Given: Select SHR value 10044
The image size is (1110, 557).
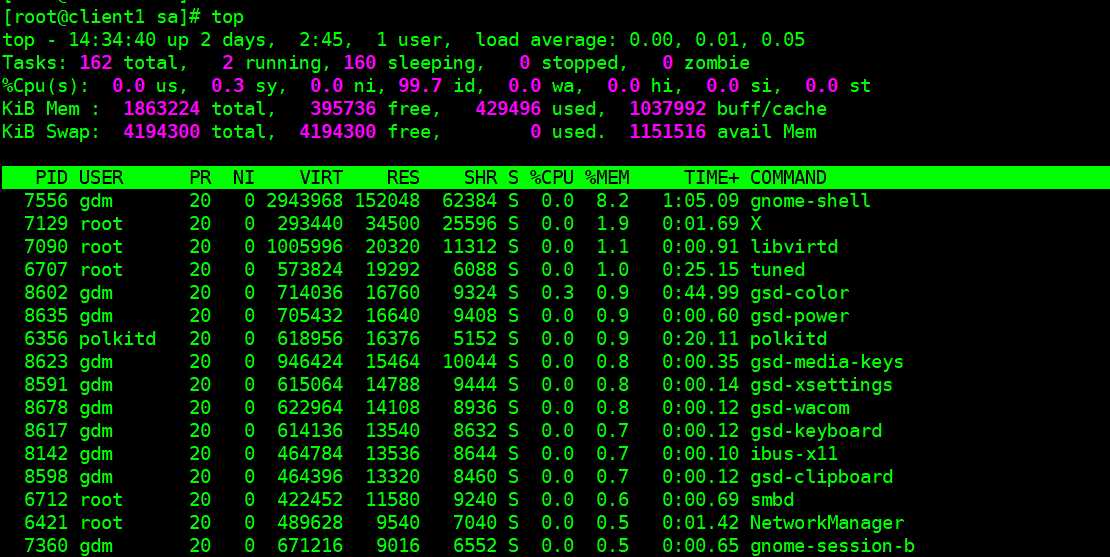Looking at the screenshot, I should click(469, 362).
